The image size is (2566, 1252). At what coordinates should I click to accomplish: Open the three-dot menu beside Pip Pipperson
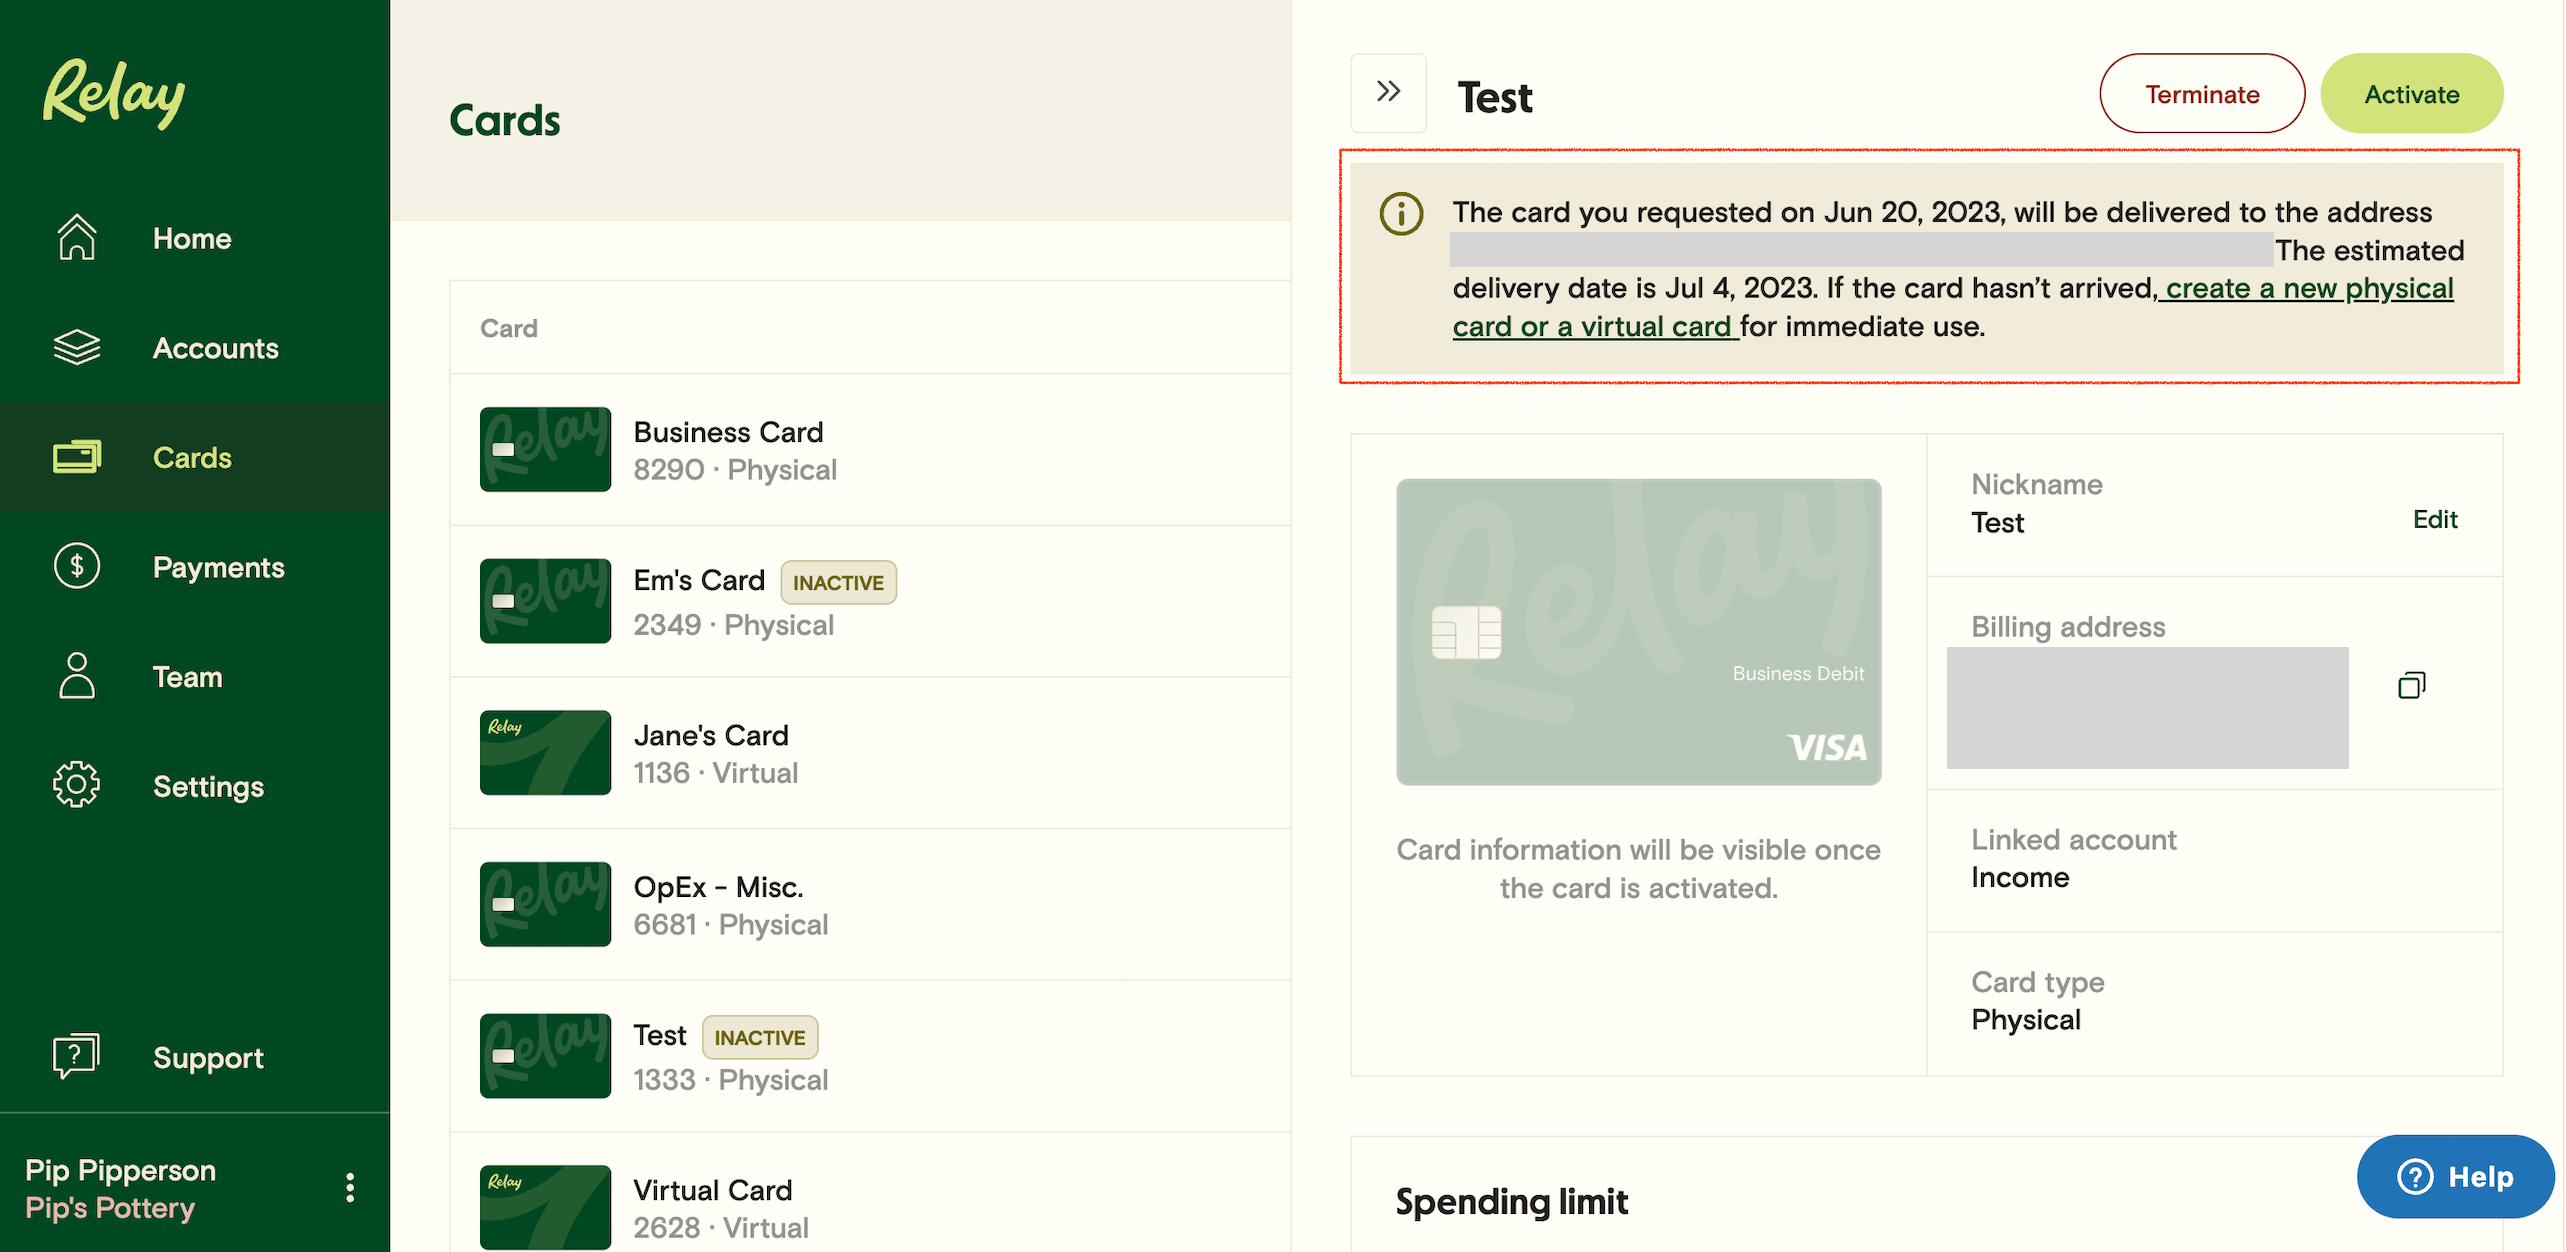350,1186
